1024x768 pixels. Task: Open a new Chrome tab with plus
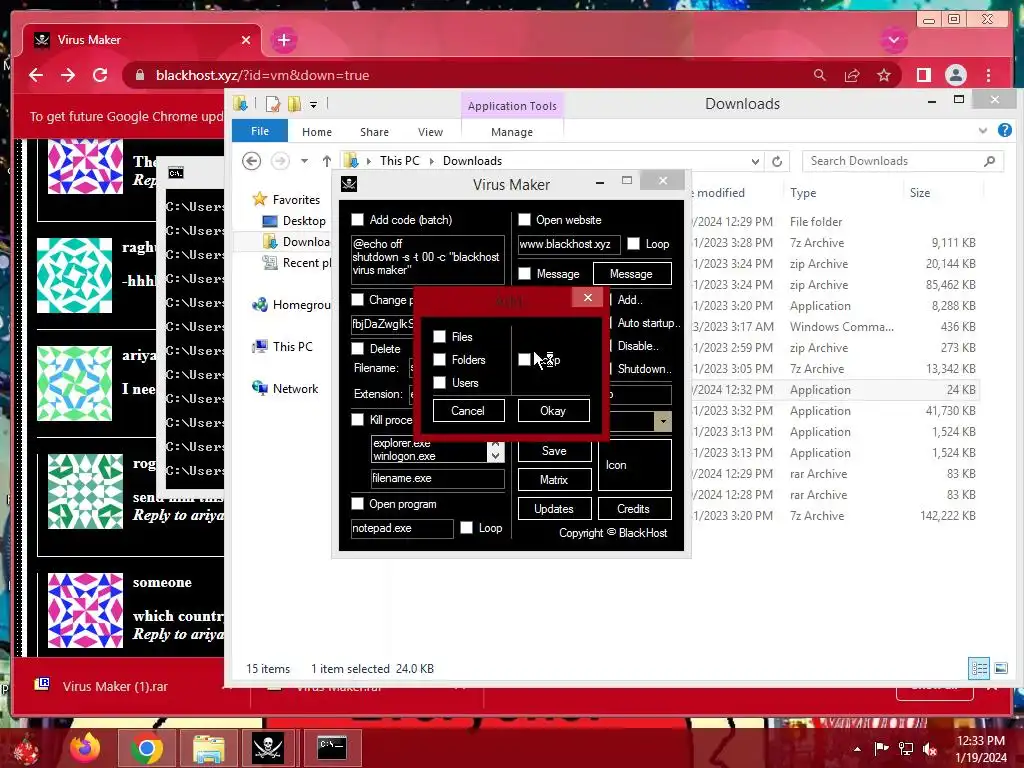[x=283, y=40]
